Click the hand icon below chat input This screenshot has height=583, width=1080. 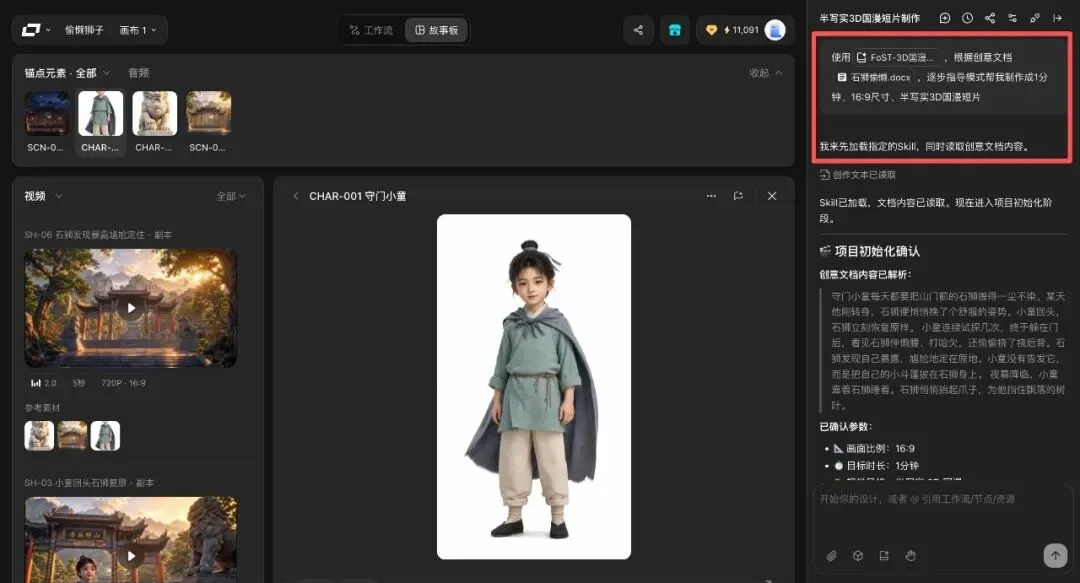(x=911, y=555)
